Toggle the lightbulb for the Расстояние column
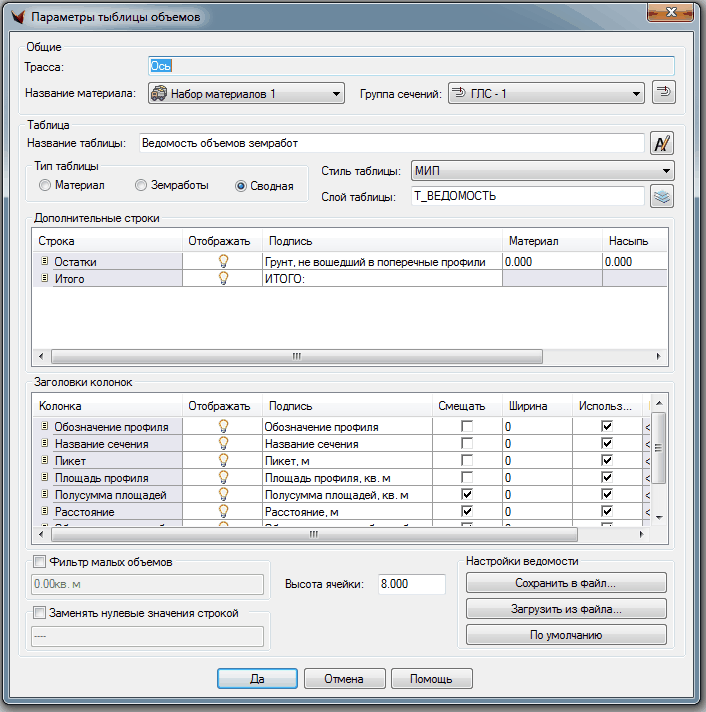 224,512
